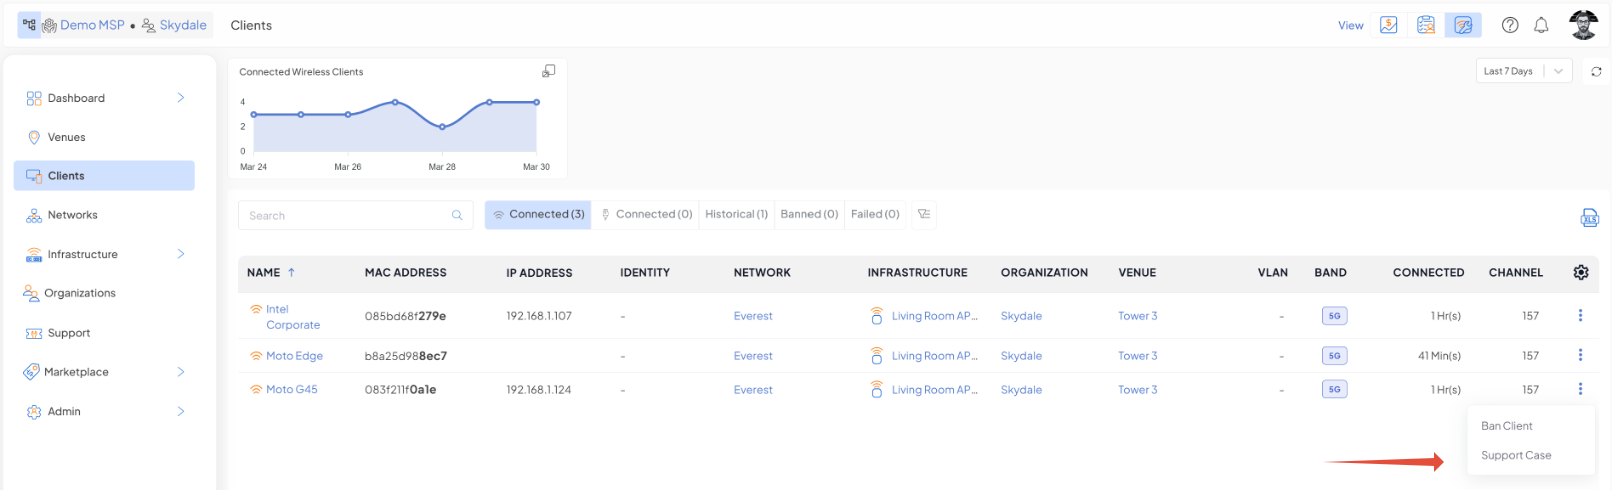
Task: Click the second view mode icon in header
Action: pos(1426,25)
